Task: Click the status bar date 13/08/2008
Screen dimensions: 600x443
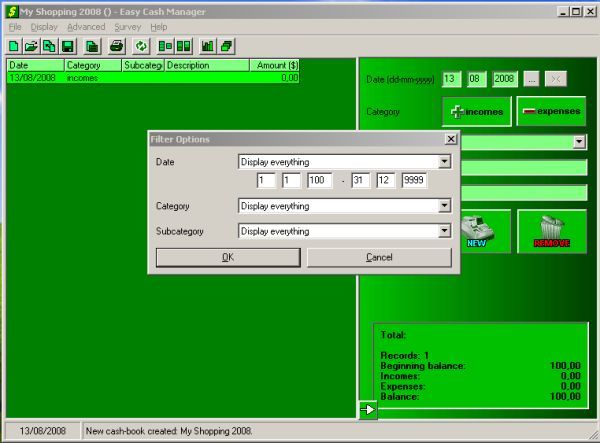Action: [43, 431]
